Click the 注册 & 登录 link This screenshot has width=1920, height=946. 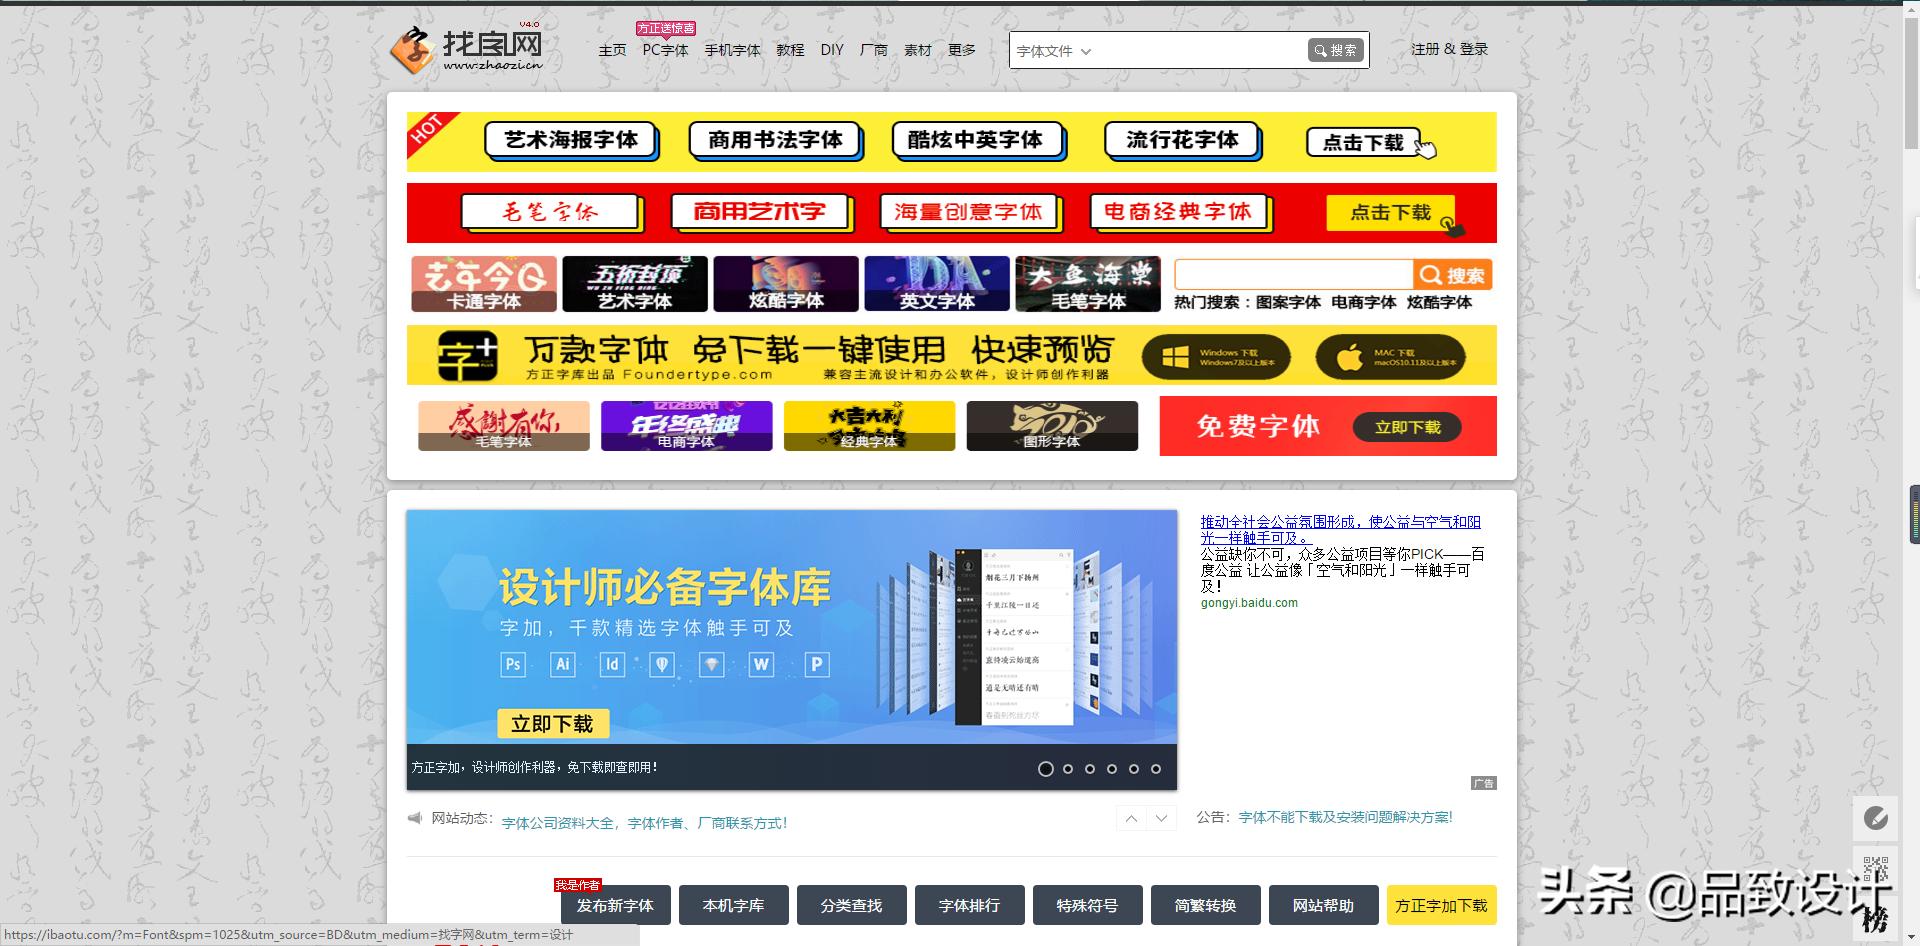[x=1448, y=48]
